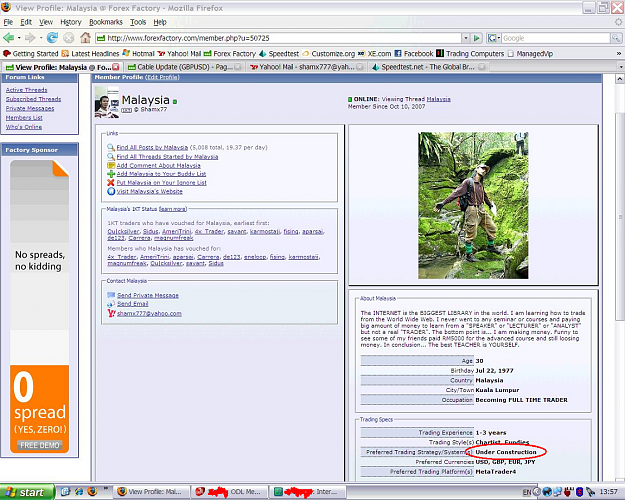Open the Hotmail bookmark
Screen dimensions: 625x500
(x=138, y=53)
